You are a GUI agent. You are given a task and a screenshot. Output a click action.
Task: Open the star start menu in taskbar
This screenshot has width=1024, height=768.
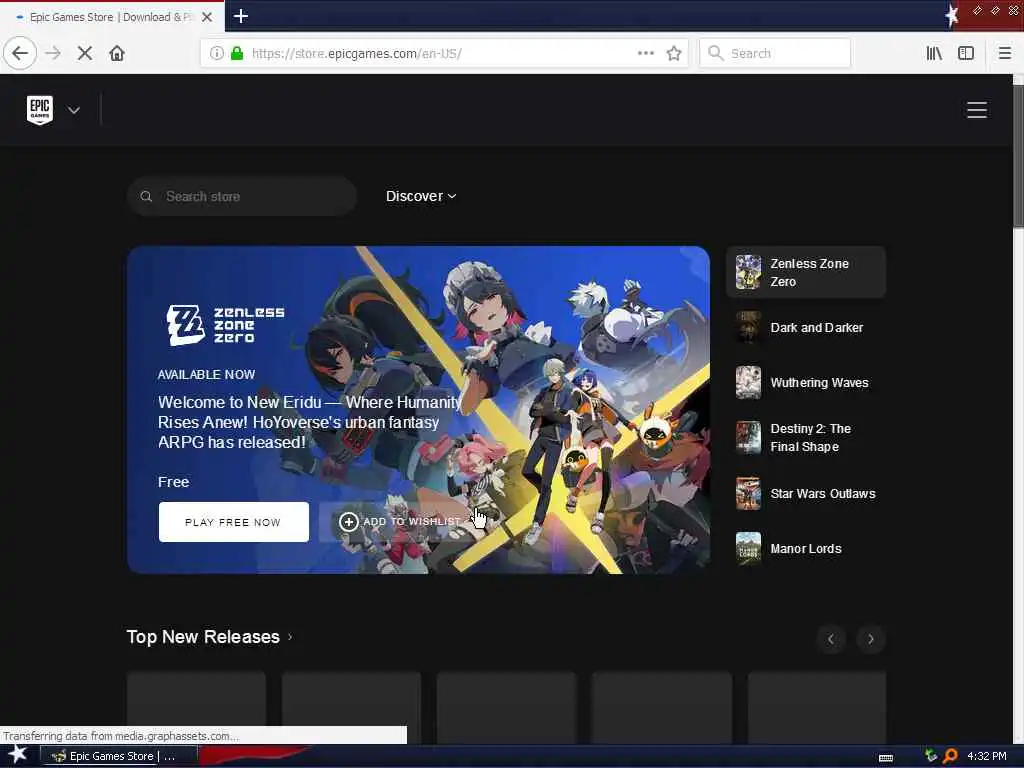pyautogui.click(x=18, y=755)
